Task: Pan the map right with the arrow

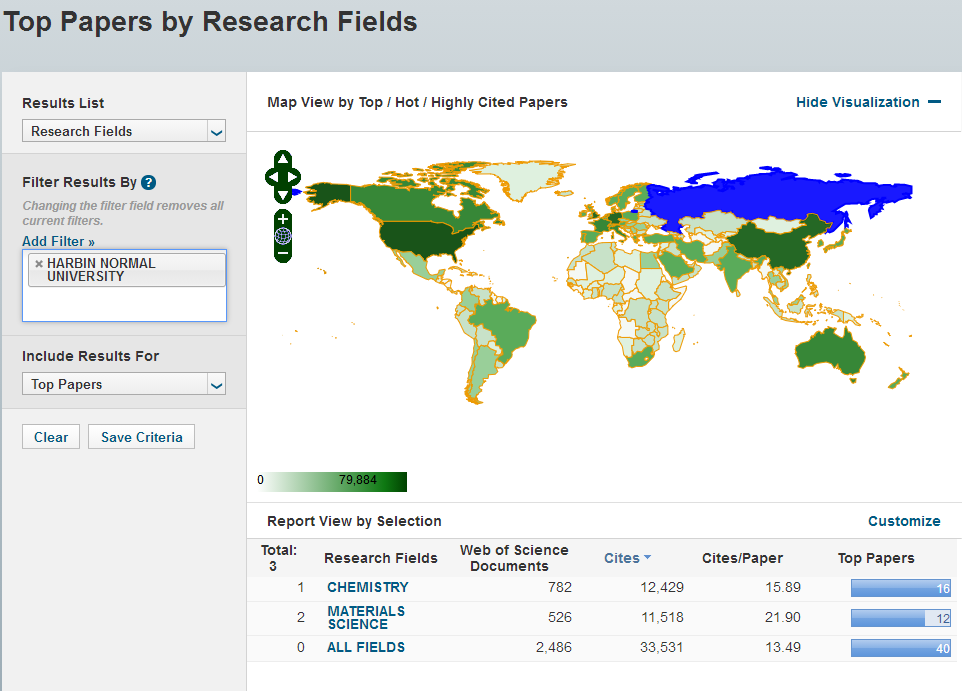Action: click(295, 178)
